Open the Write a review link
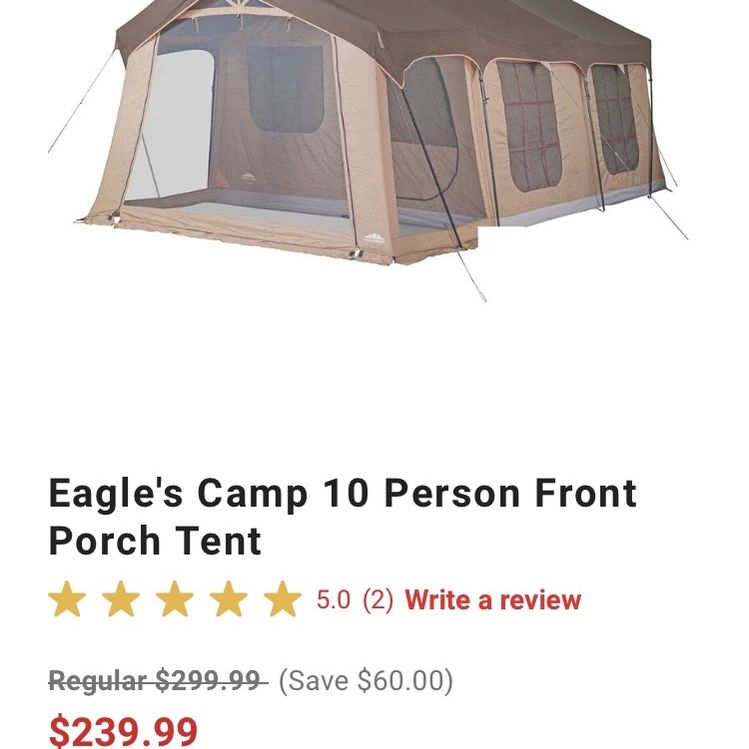The width and height of the screenshot is (749, 749). click(493, 599)
